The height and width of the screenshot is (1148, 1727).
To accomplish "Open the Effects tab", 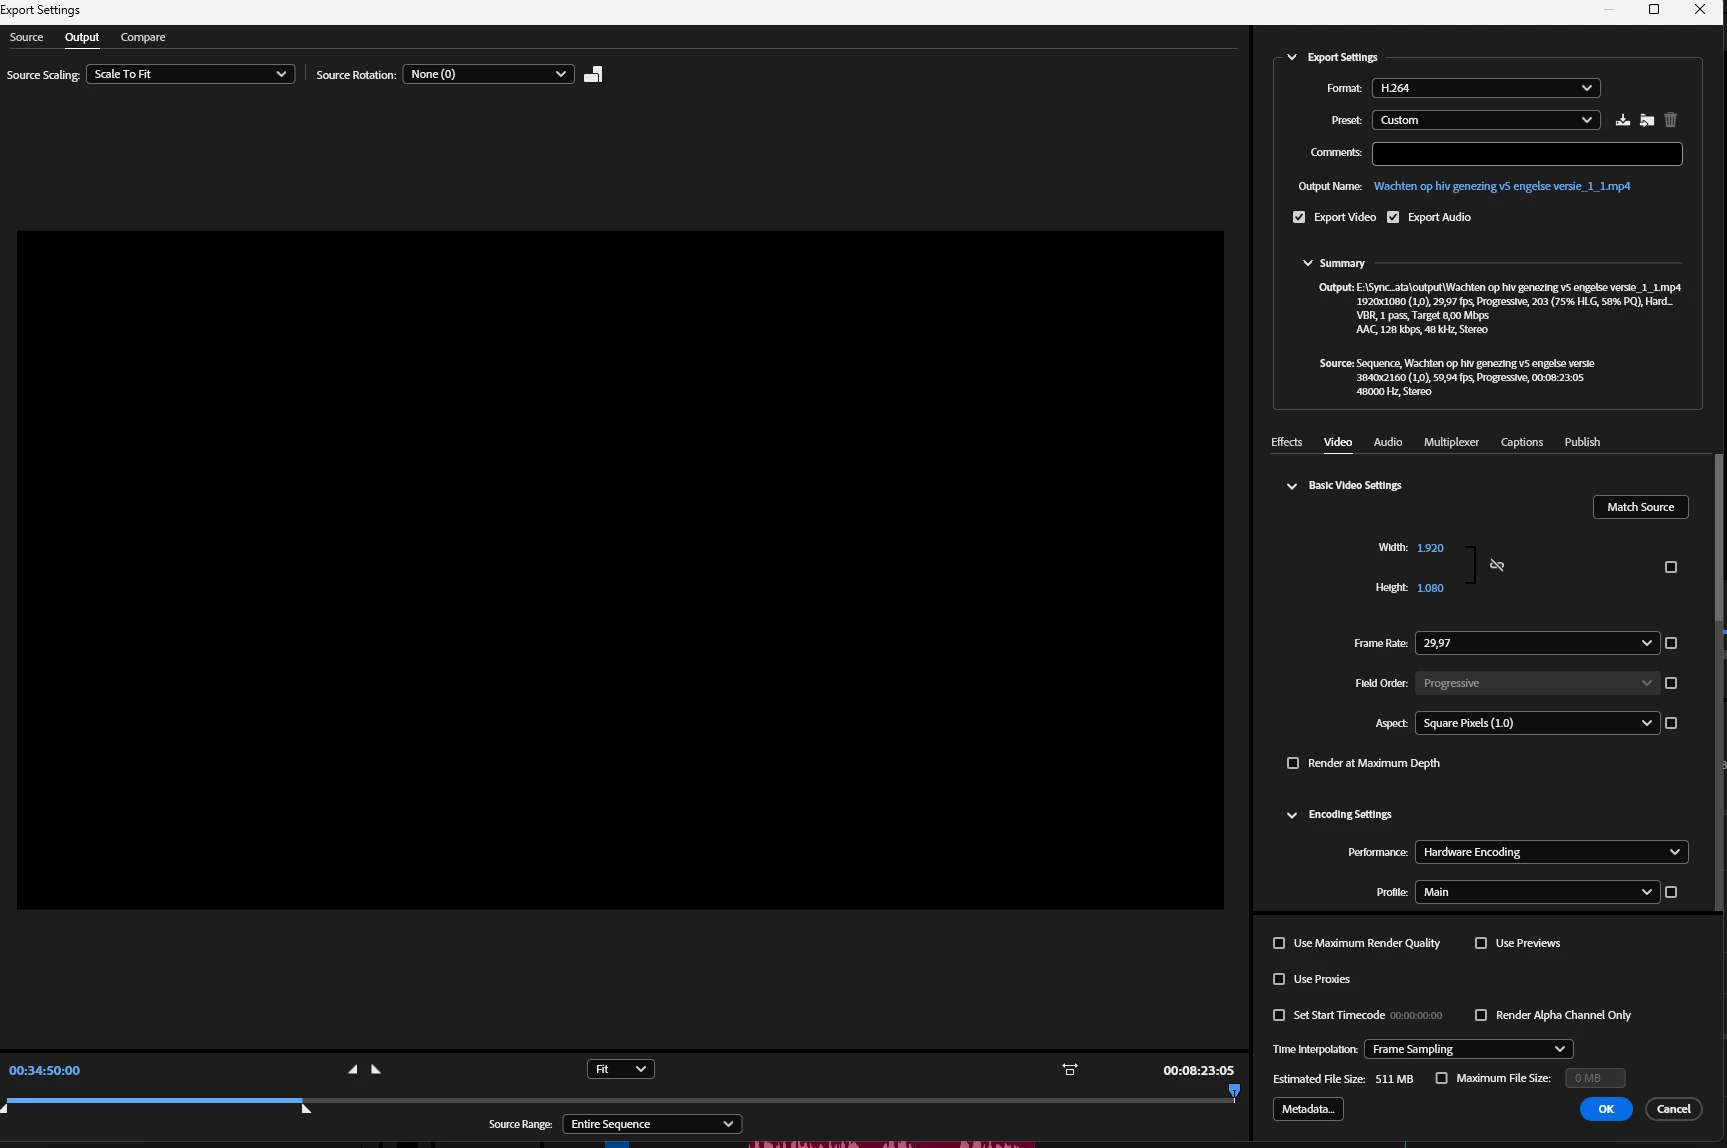I will (1286, 442).
